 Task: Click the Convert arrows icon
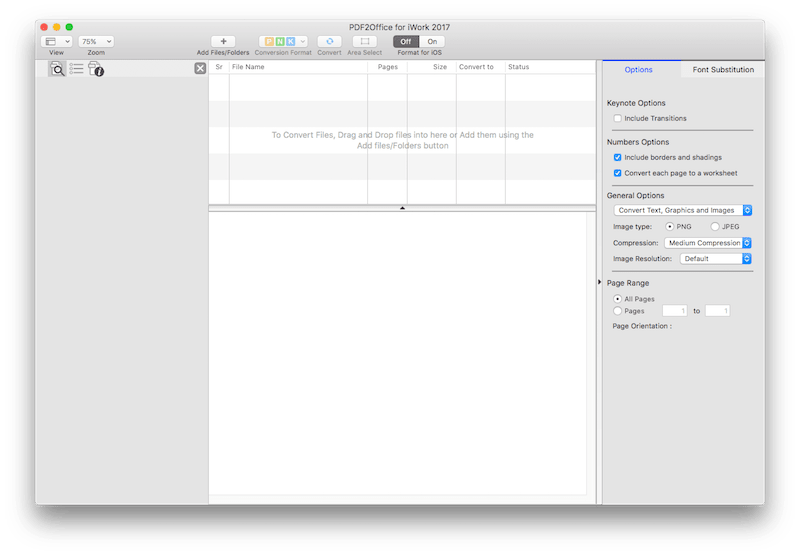click(x=330, y=41)
